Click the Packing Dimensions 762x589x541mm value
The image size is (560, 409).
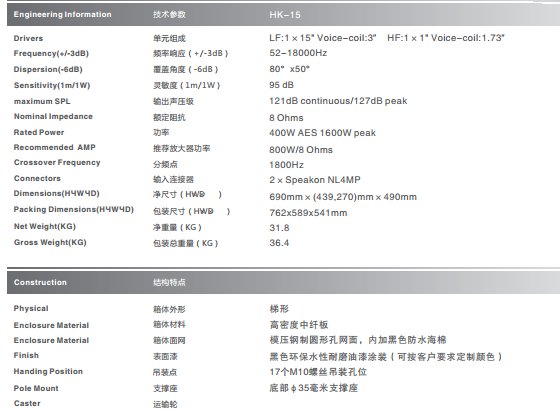(308, 213)
